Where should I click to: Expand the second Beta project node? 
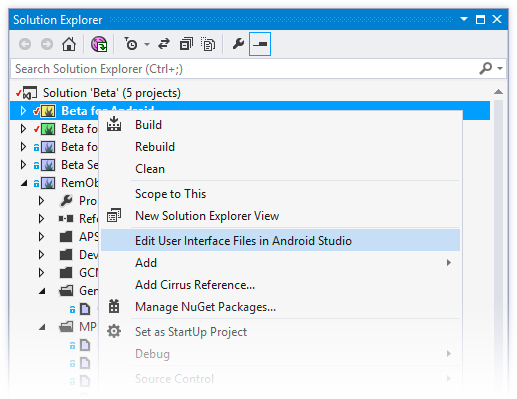[x=23, y=129]
